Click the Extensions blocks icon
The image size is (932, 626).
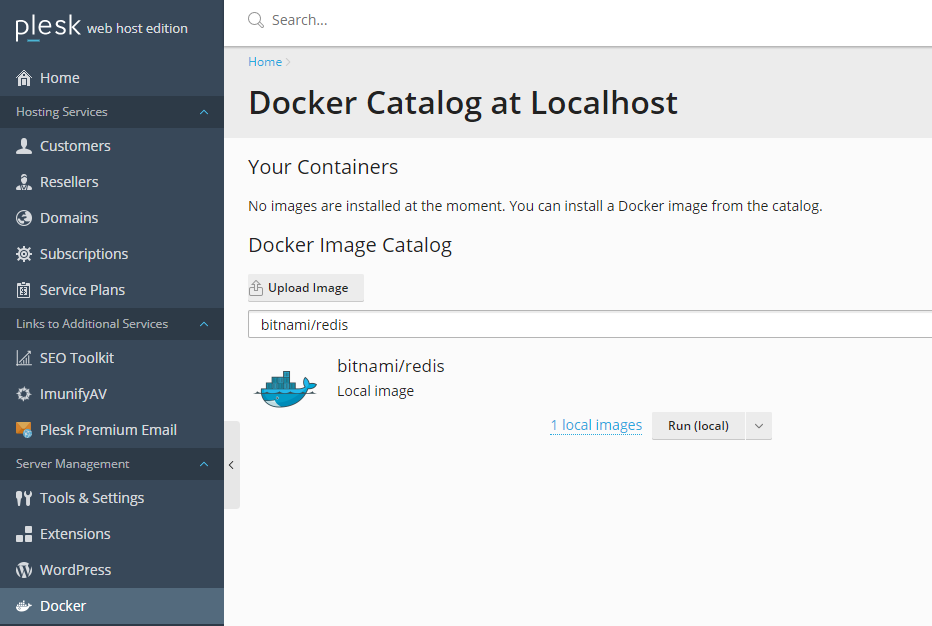(24, 534)
